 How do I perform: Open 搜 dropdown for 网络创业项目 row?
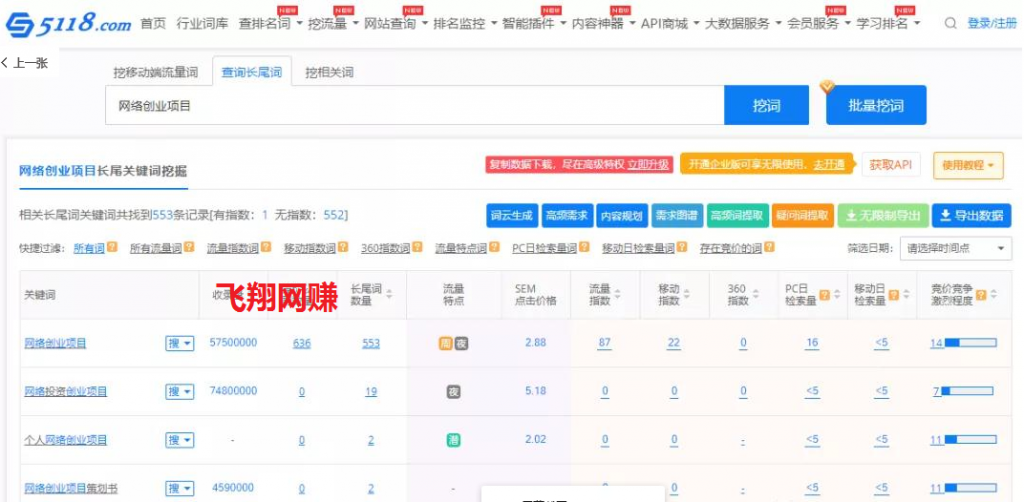[179, 343]
